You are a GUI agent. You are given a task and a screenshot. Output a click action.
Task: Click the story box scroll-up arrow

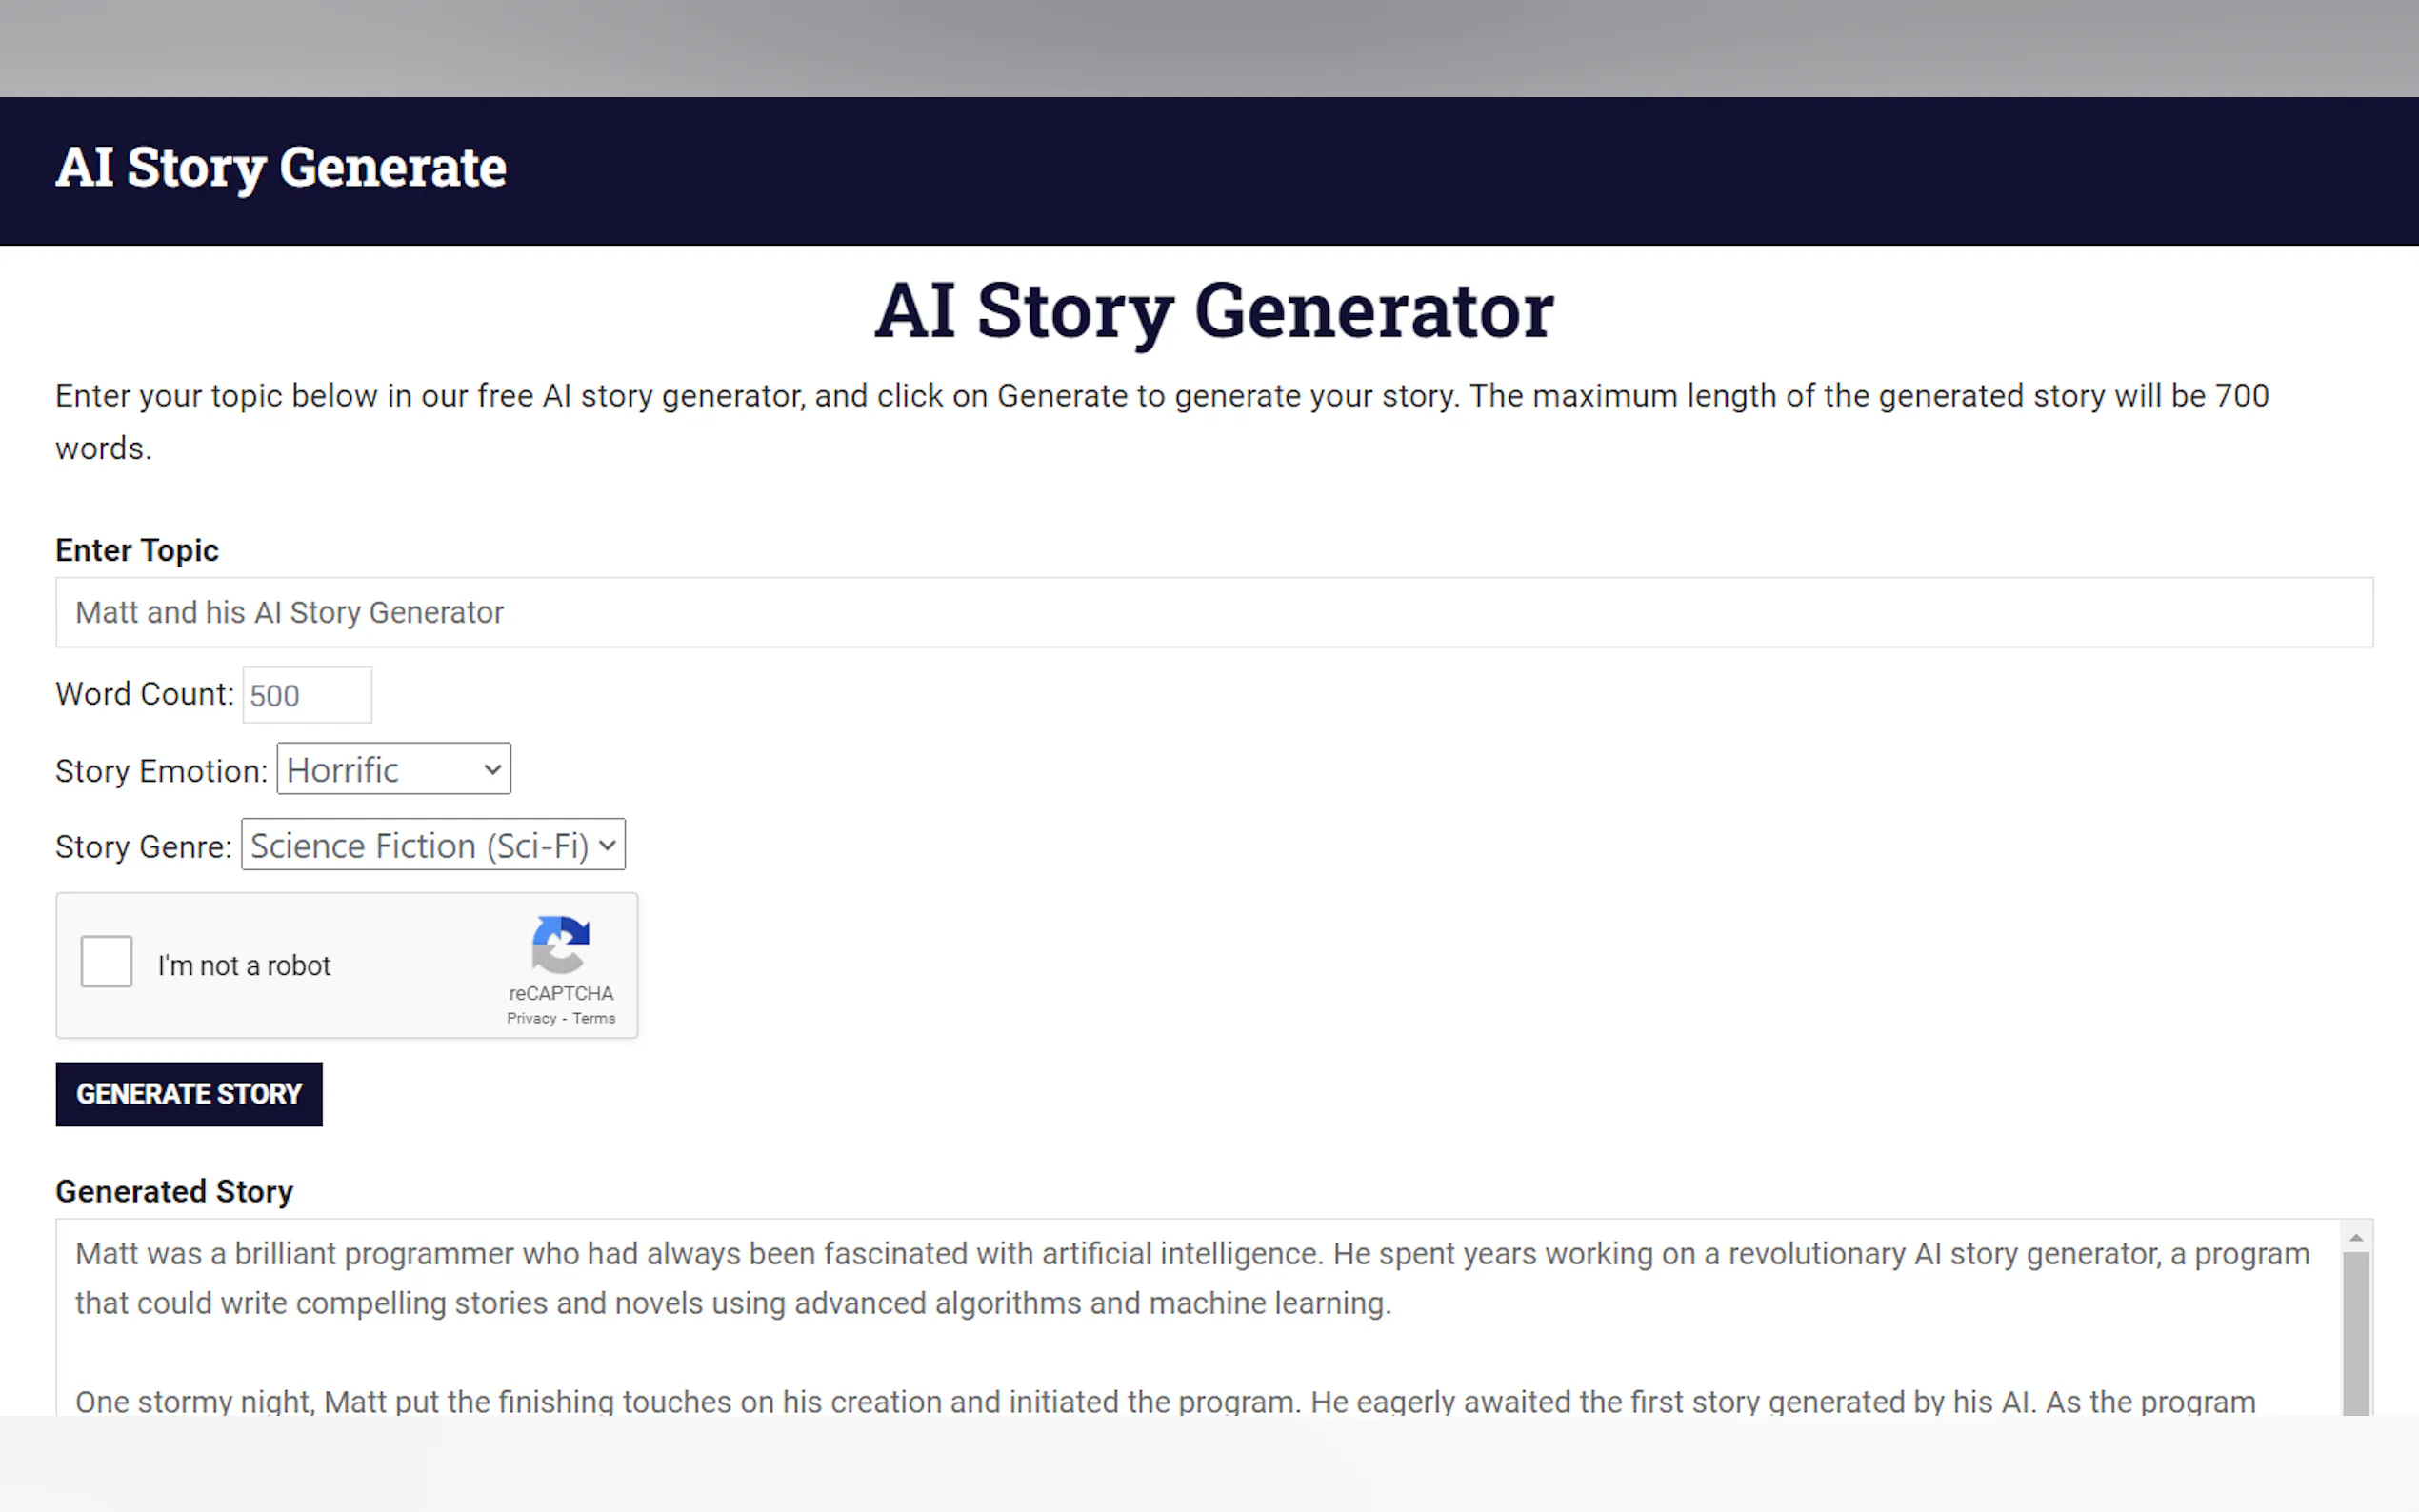(2356, 1238)
